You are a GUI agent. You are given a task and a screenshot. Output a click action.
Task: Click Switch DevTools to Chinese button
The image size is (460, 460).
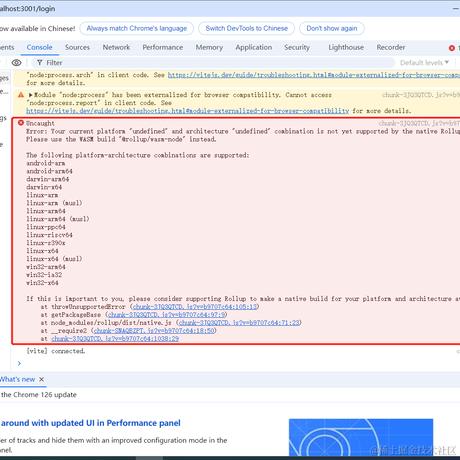[x=247, y=28]
